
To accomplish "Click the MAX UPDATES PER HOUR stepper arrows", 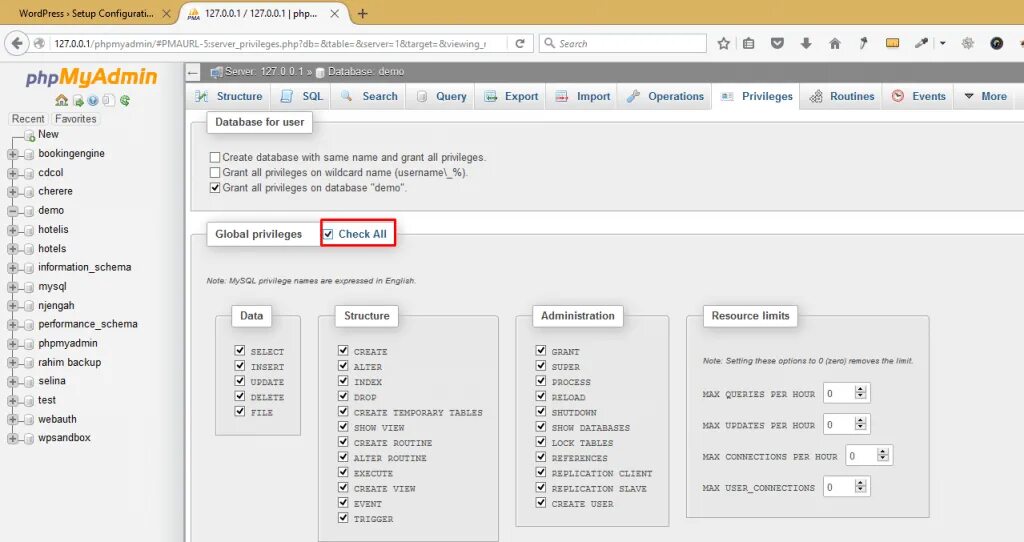I will point(861,424).
